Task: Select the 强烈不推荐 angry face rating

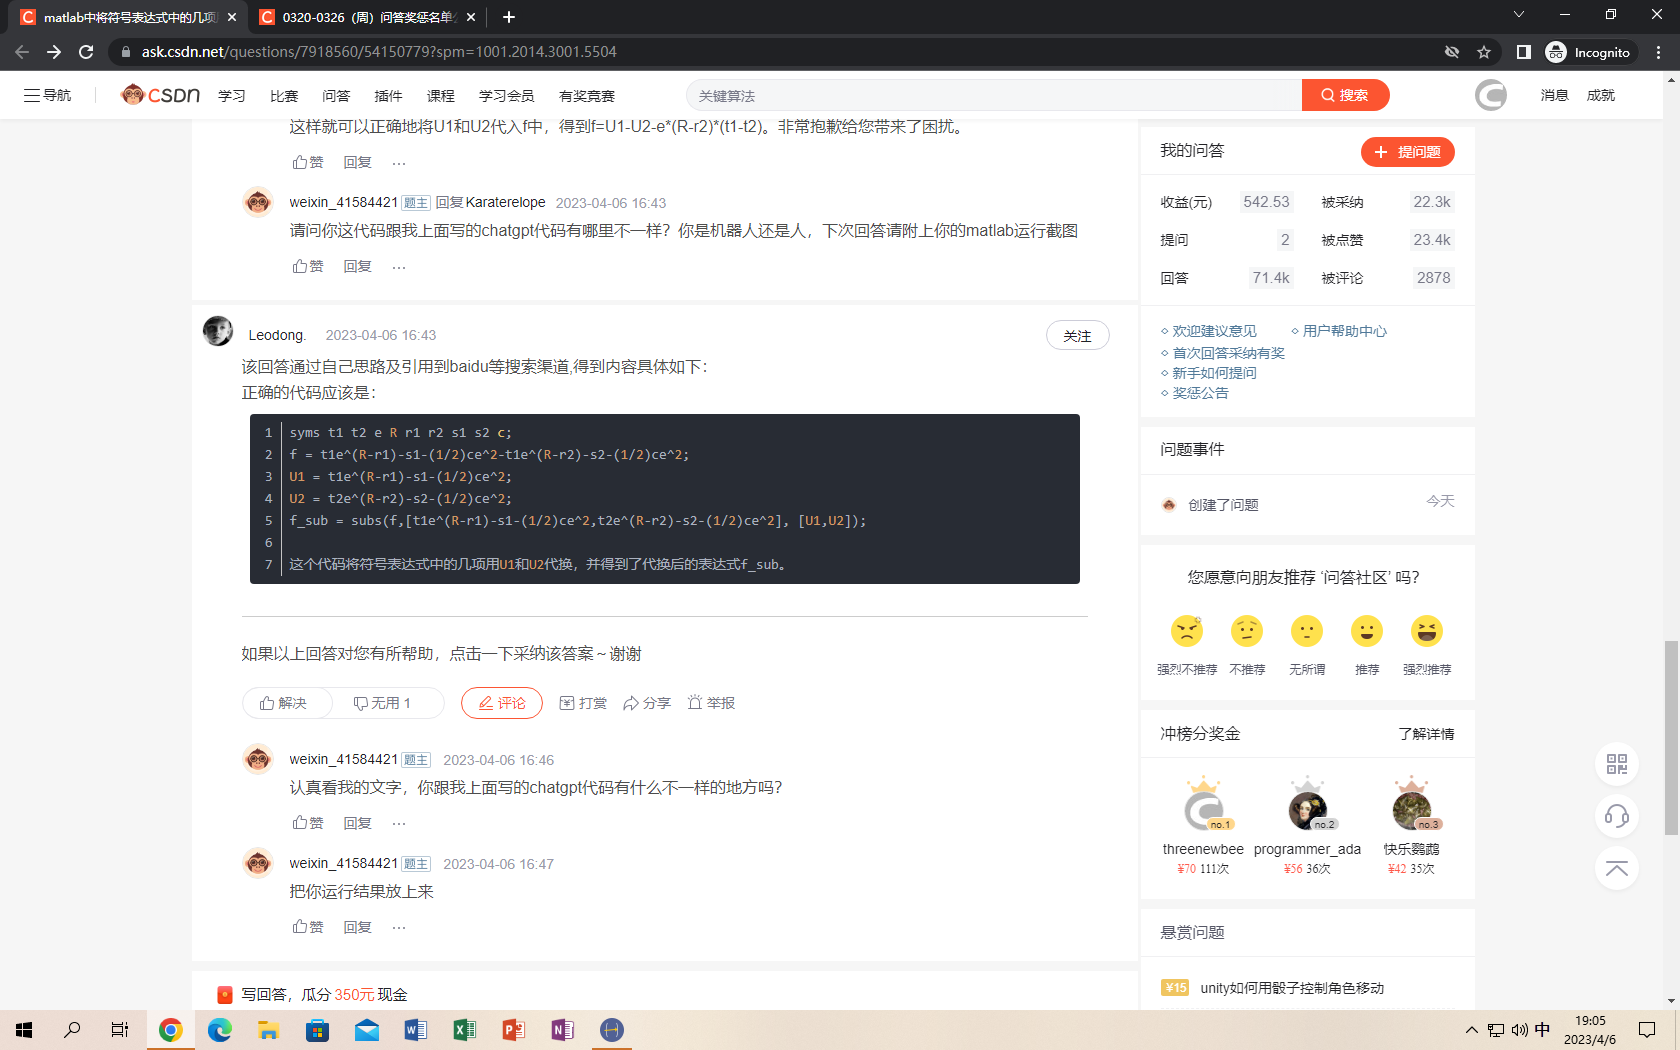Action: point(1187,631)
